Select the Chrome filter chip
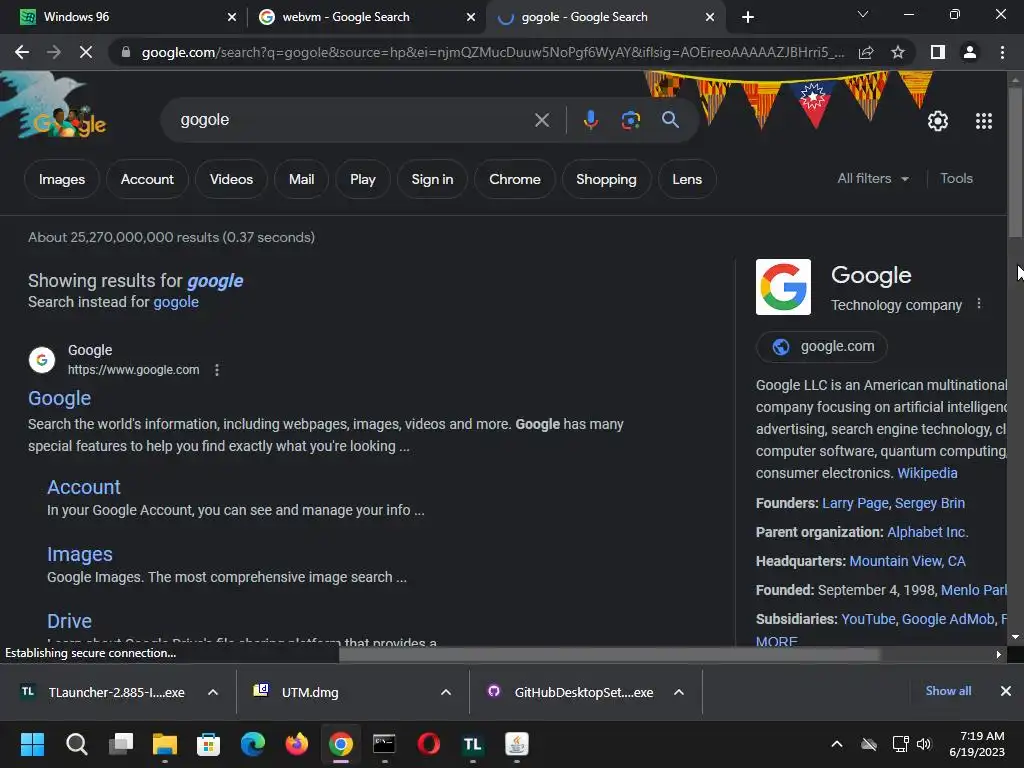The image size is (1024, 768). click(515, 179)
